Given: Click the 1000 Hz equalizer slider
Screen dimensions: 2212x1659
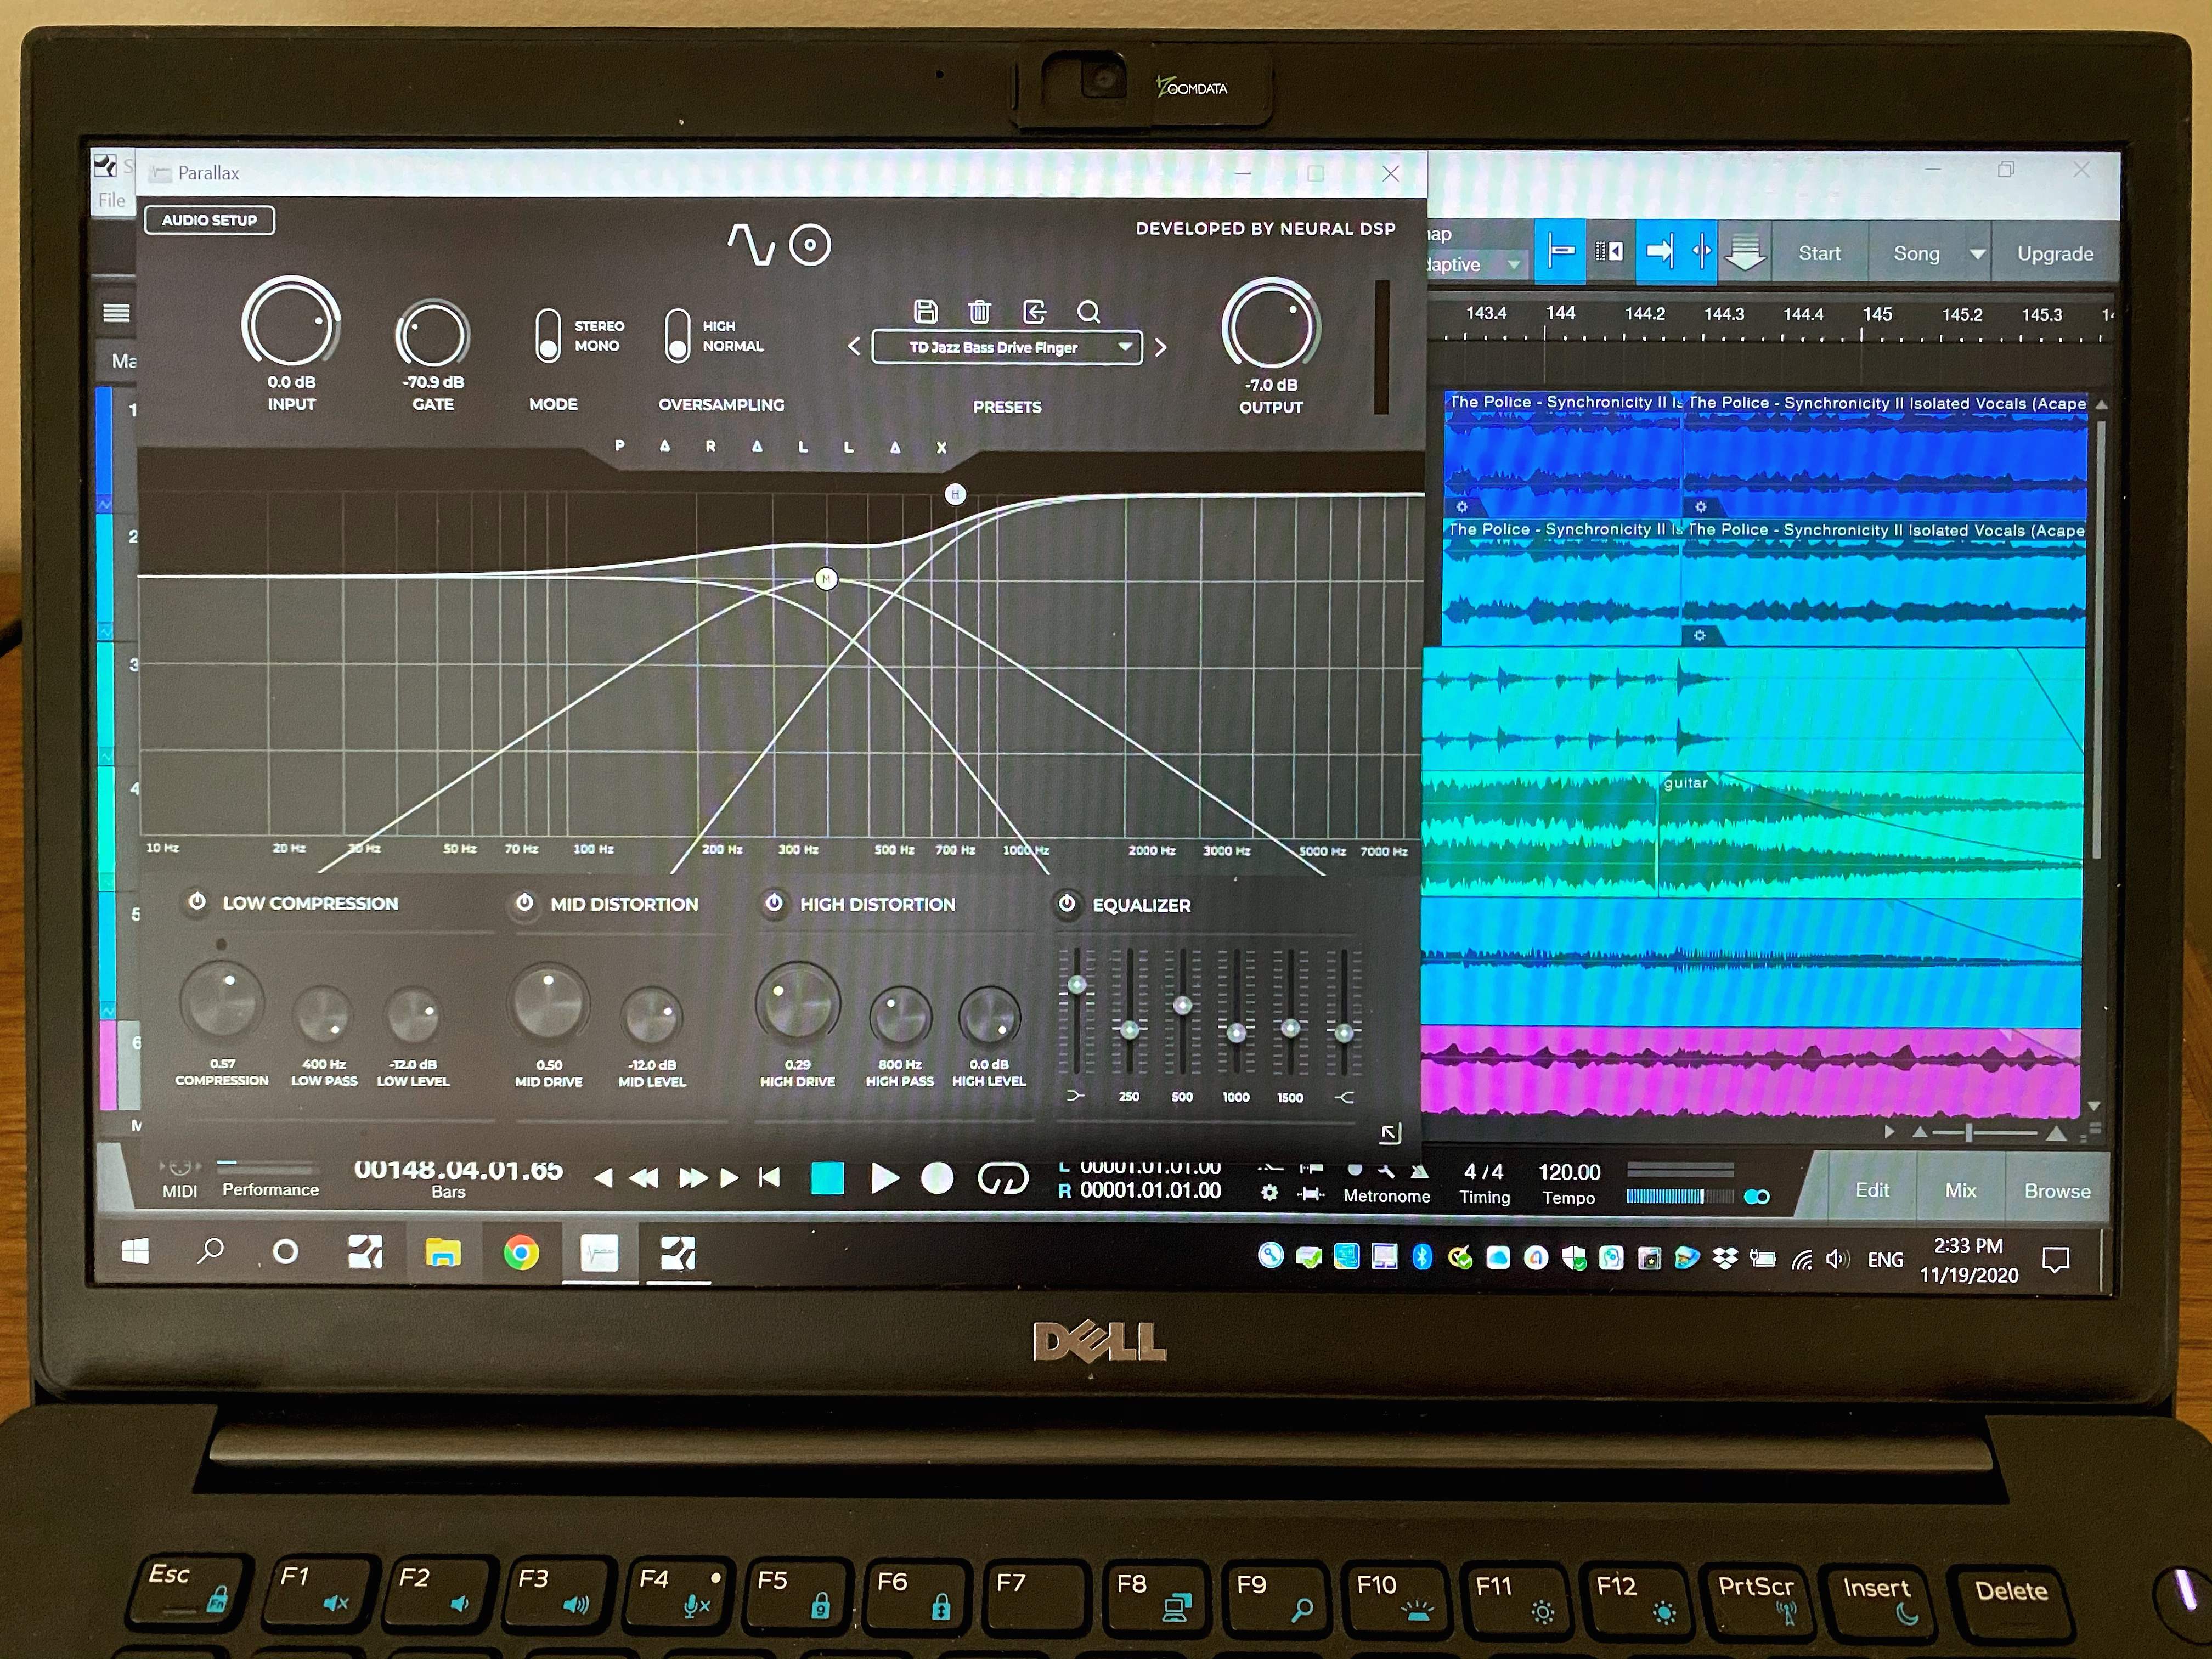Looking at the screenshot, I should click(1236, 1032).
